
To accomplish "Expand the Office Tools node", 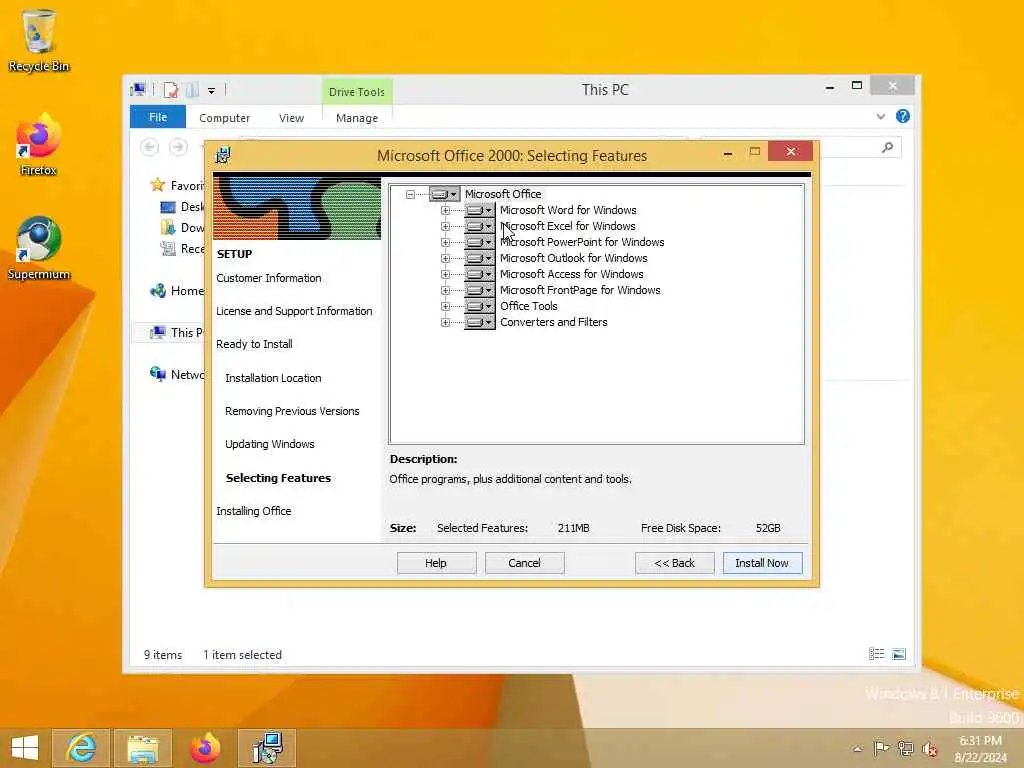I will tap(445, 306).
